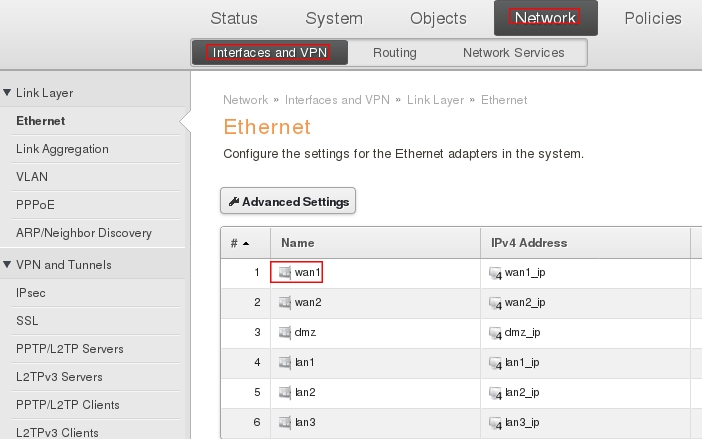The height and width of the screenshot is (439, 702).
Task: Click the dmz interface icon
Action: [285, 332]
